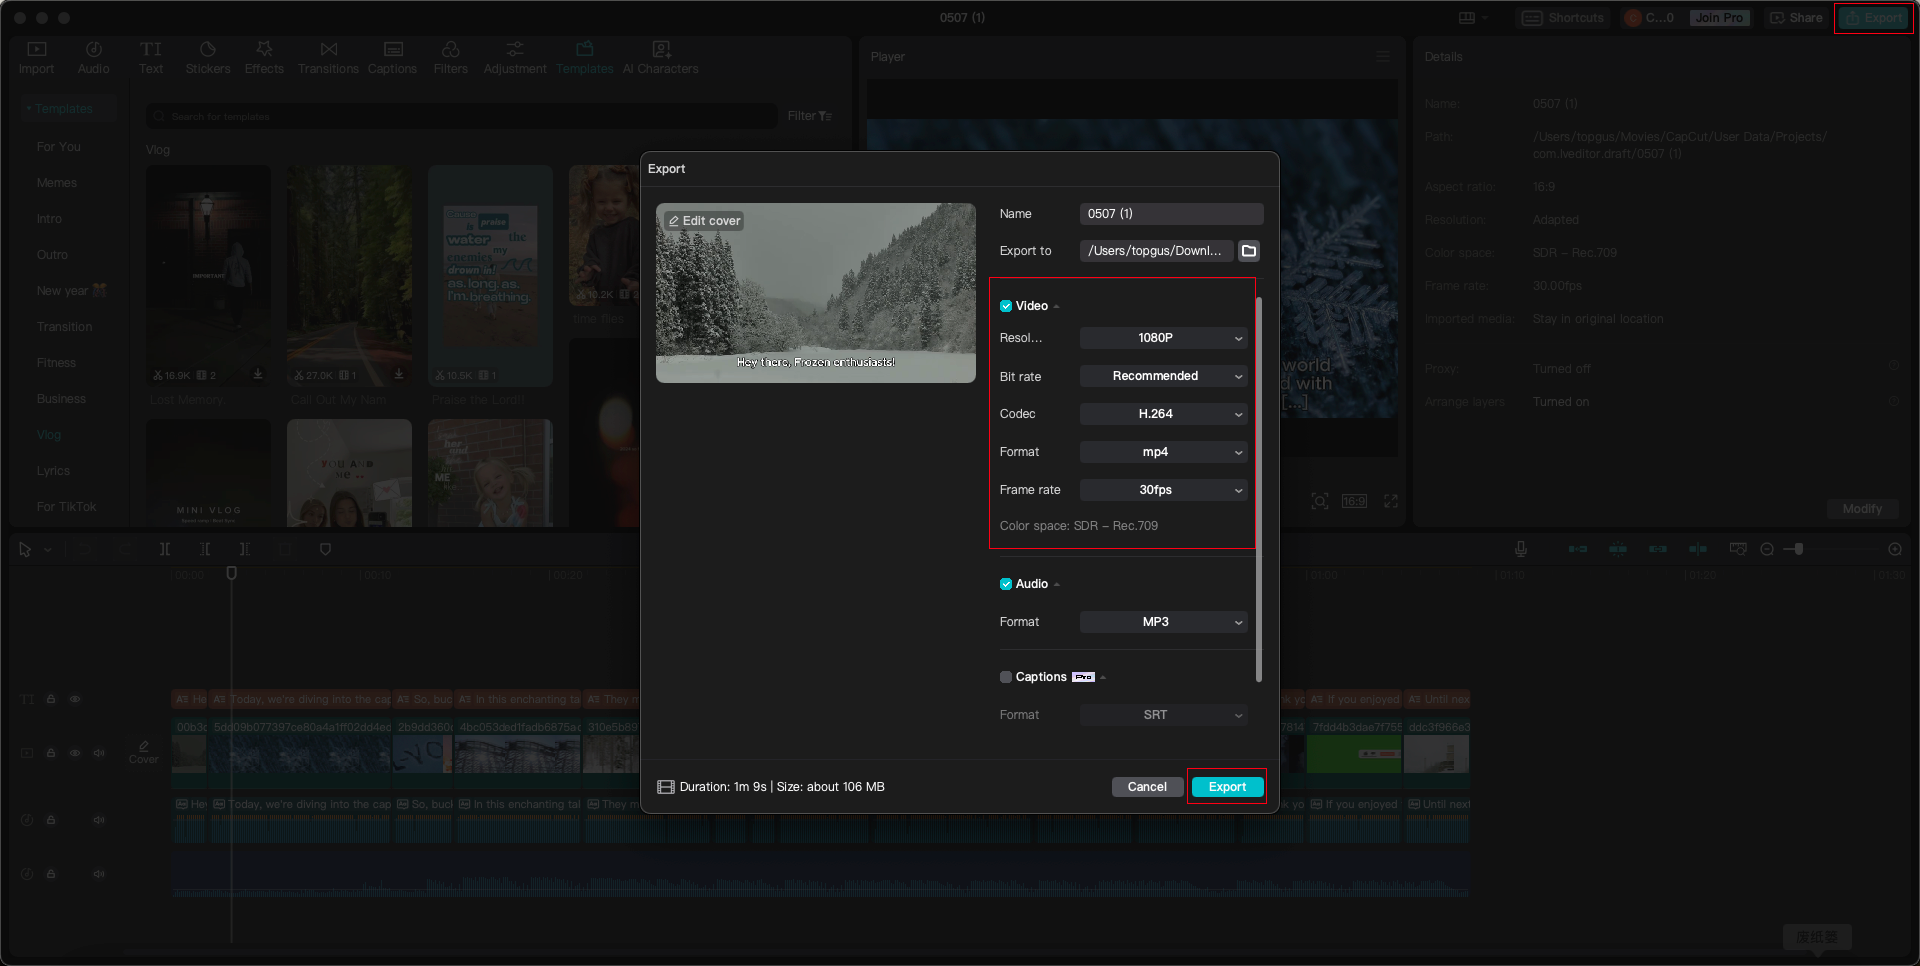Open the Effects panel
Screen dimensions: 1920x966
[264, 56]
